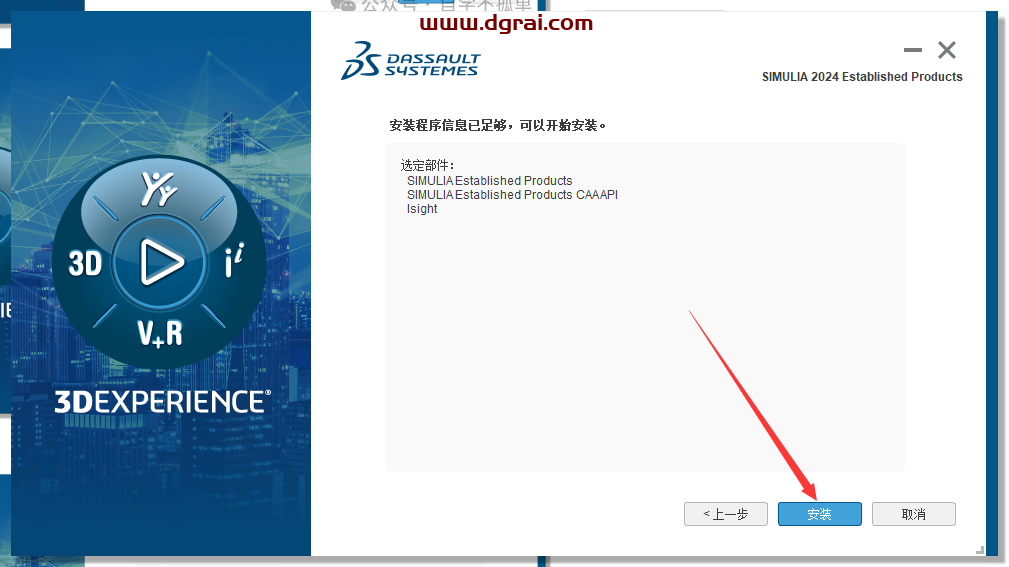Select the 'SIMULIA Established Products CAA API' line
Screen dimensions: 1009x567
[x=512, y=194]
